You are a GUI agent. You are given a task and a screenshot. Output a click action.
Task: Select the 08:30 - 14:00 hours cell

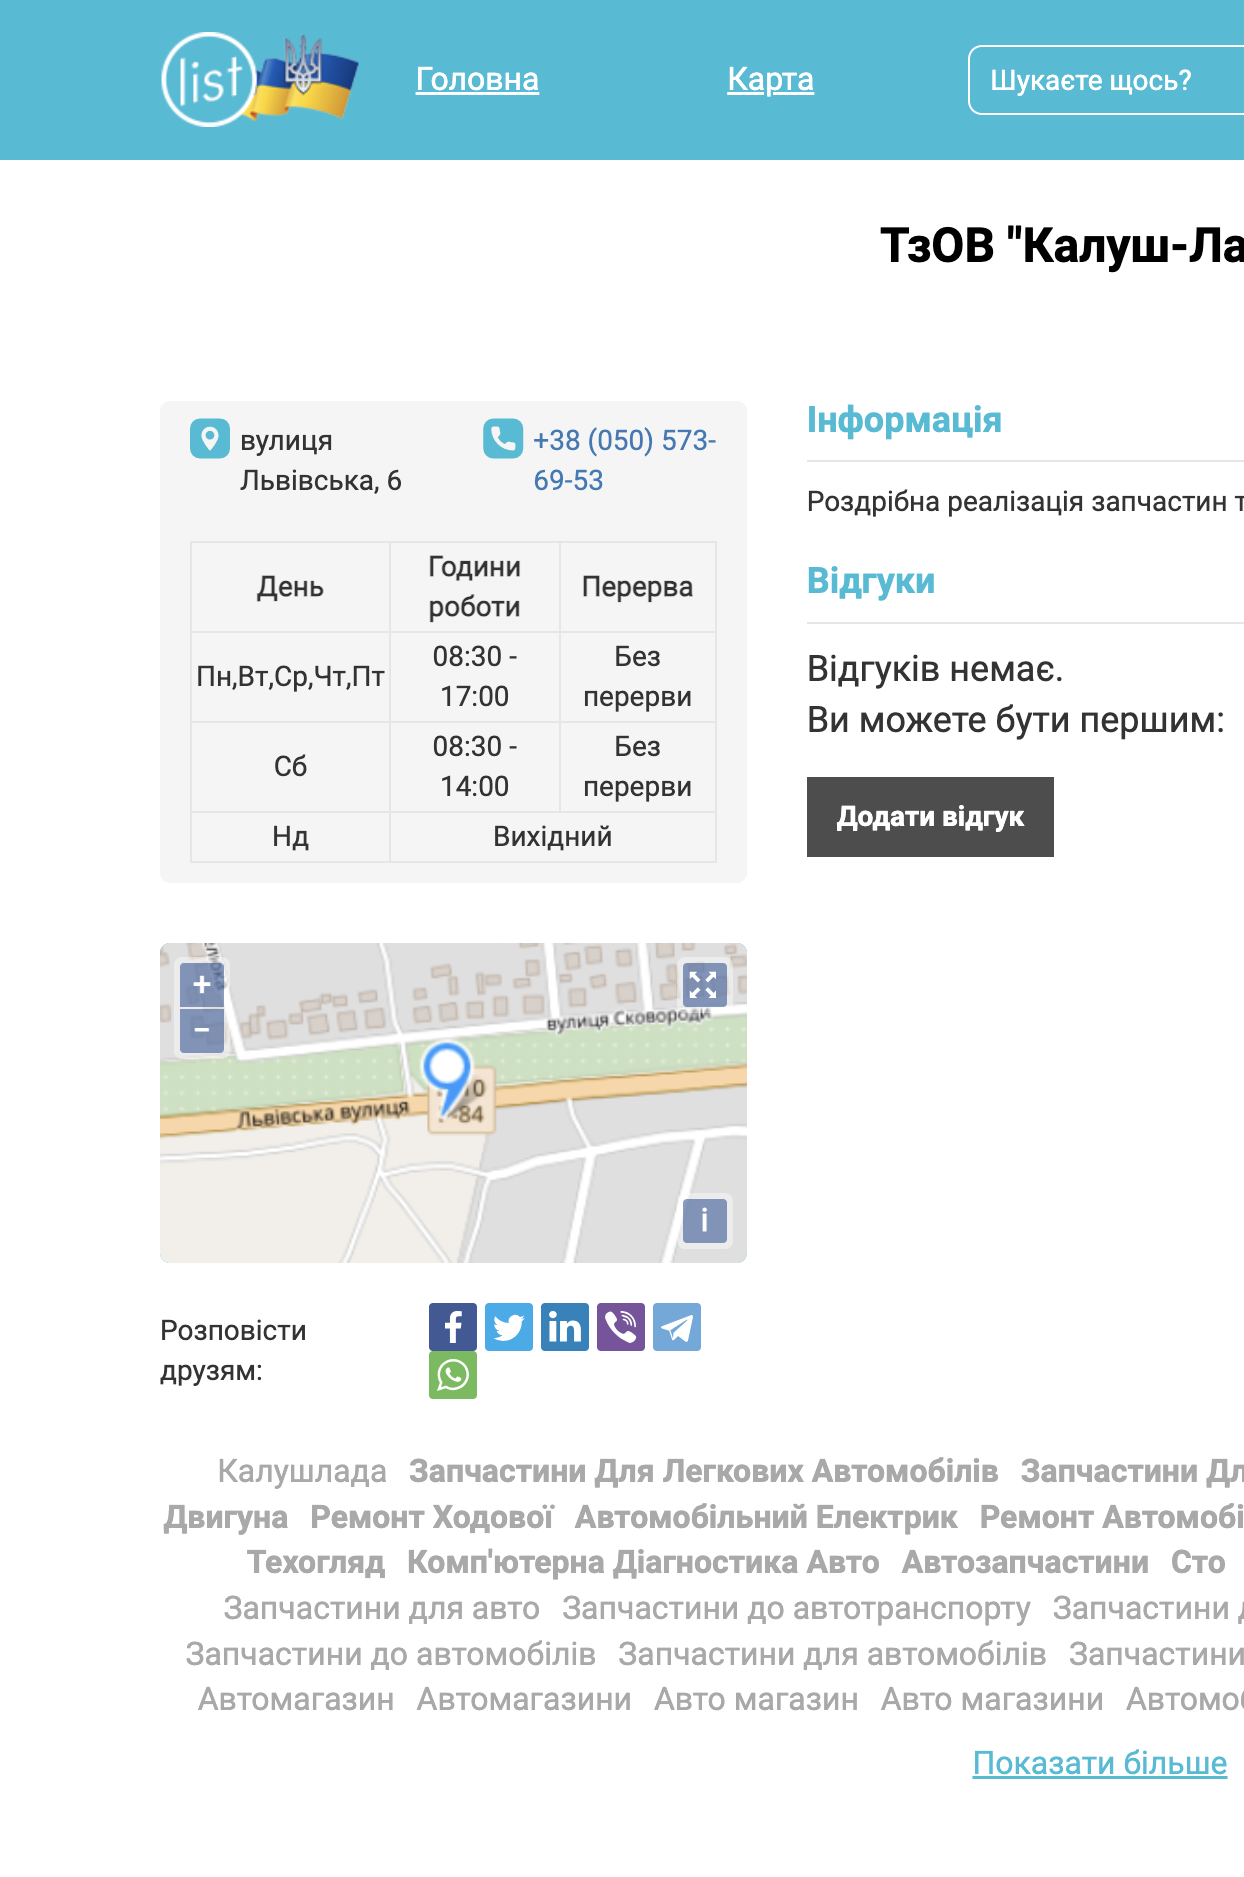[475, 767]
